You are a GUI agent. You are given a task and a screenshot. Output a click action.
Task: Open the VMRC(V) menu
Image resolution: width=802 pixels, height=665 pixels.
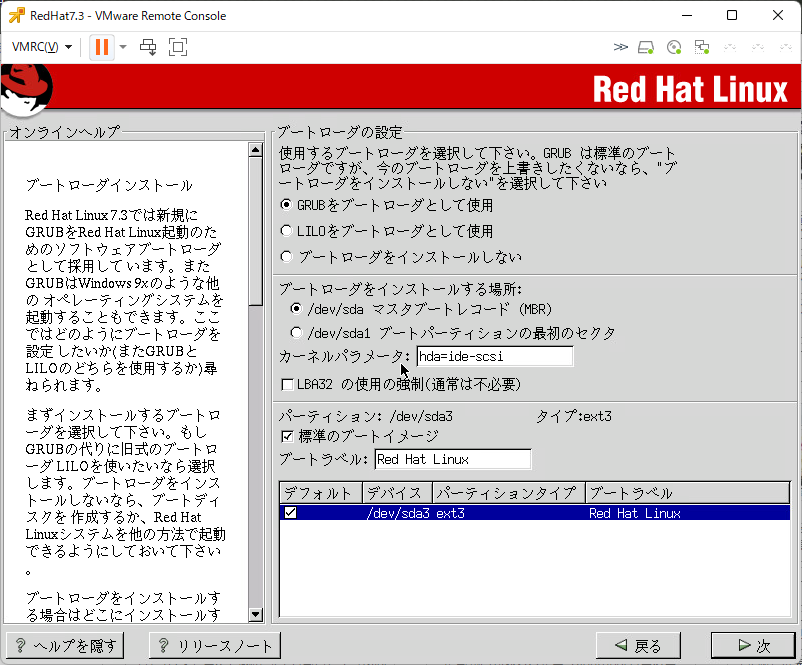(42, 47)
